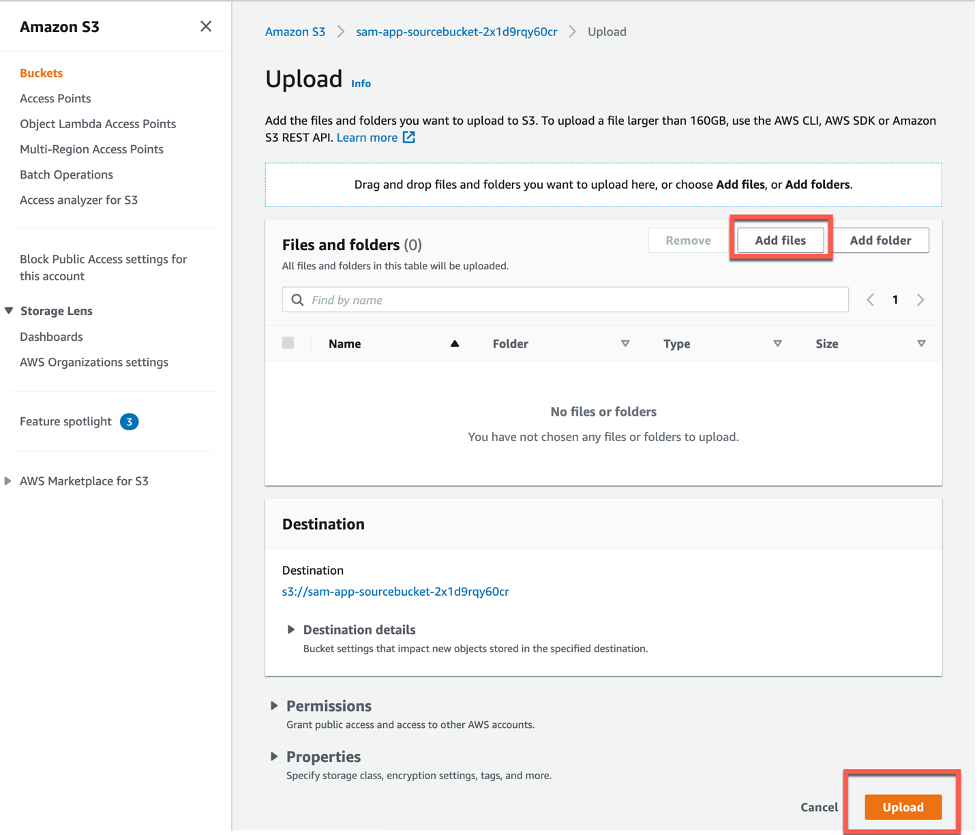Open the Info link next to Upload
Screen dimensions: 977x835
361,84
